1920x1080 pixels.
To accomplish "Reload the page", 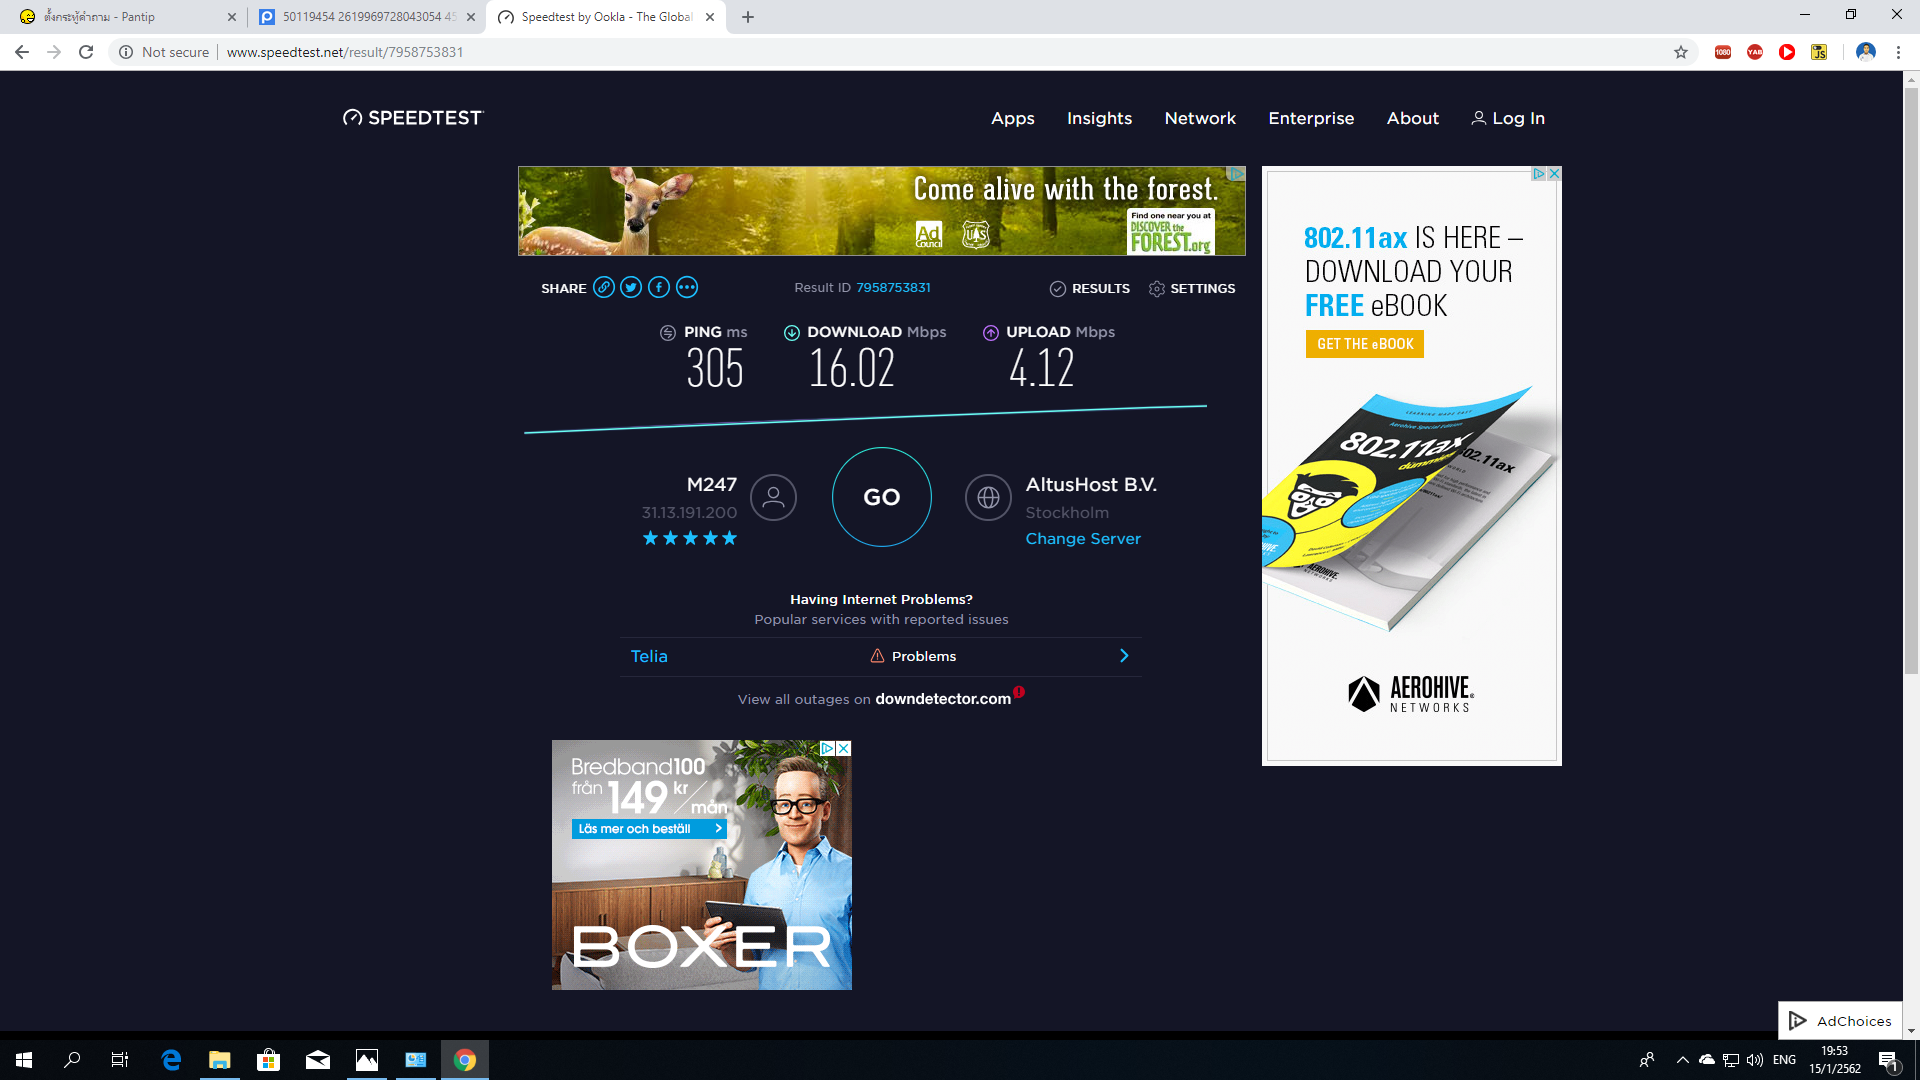I will click(x=86, y=52).
